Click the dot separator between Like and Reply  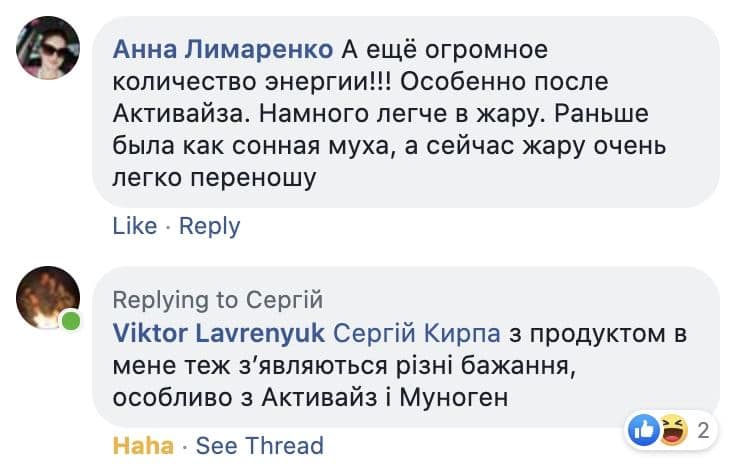pos(168,227)
